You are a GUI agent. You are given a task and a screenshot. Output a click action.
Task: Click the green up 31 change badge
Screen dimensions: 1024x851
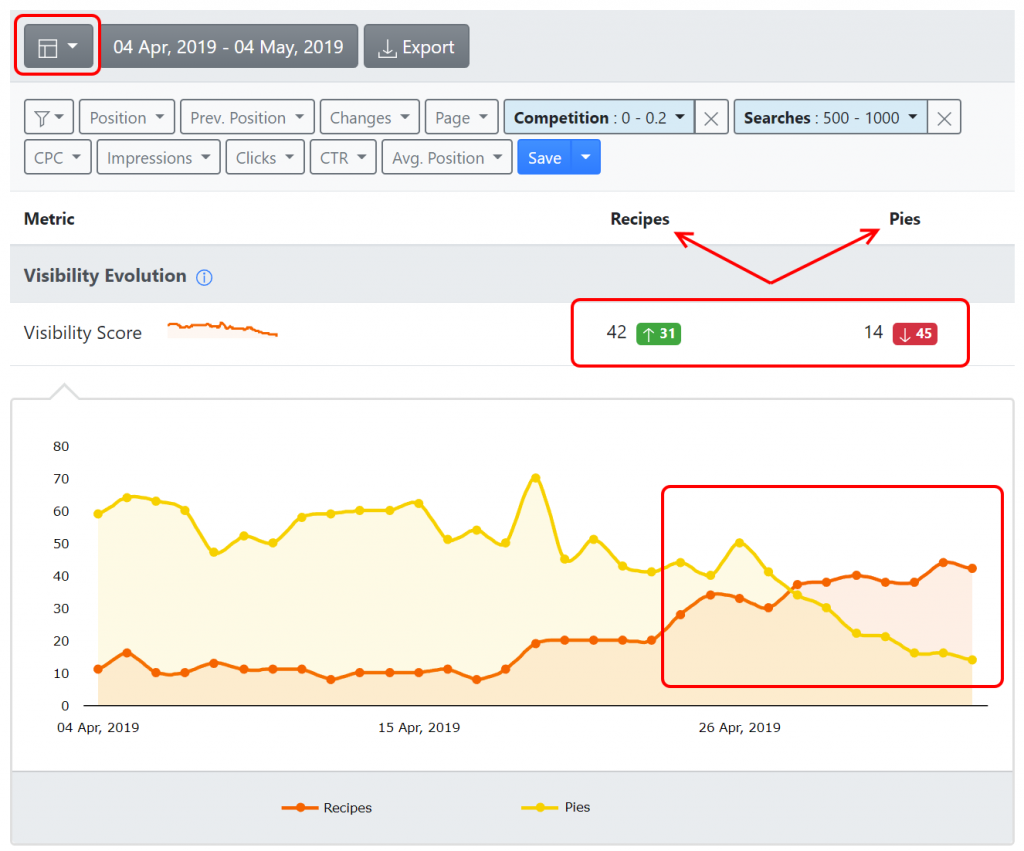click(658, 334)
